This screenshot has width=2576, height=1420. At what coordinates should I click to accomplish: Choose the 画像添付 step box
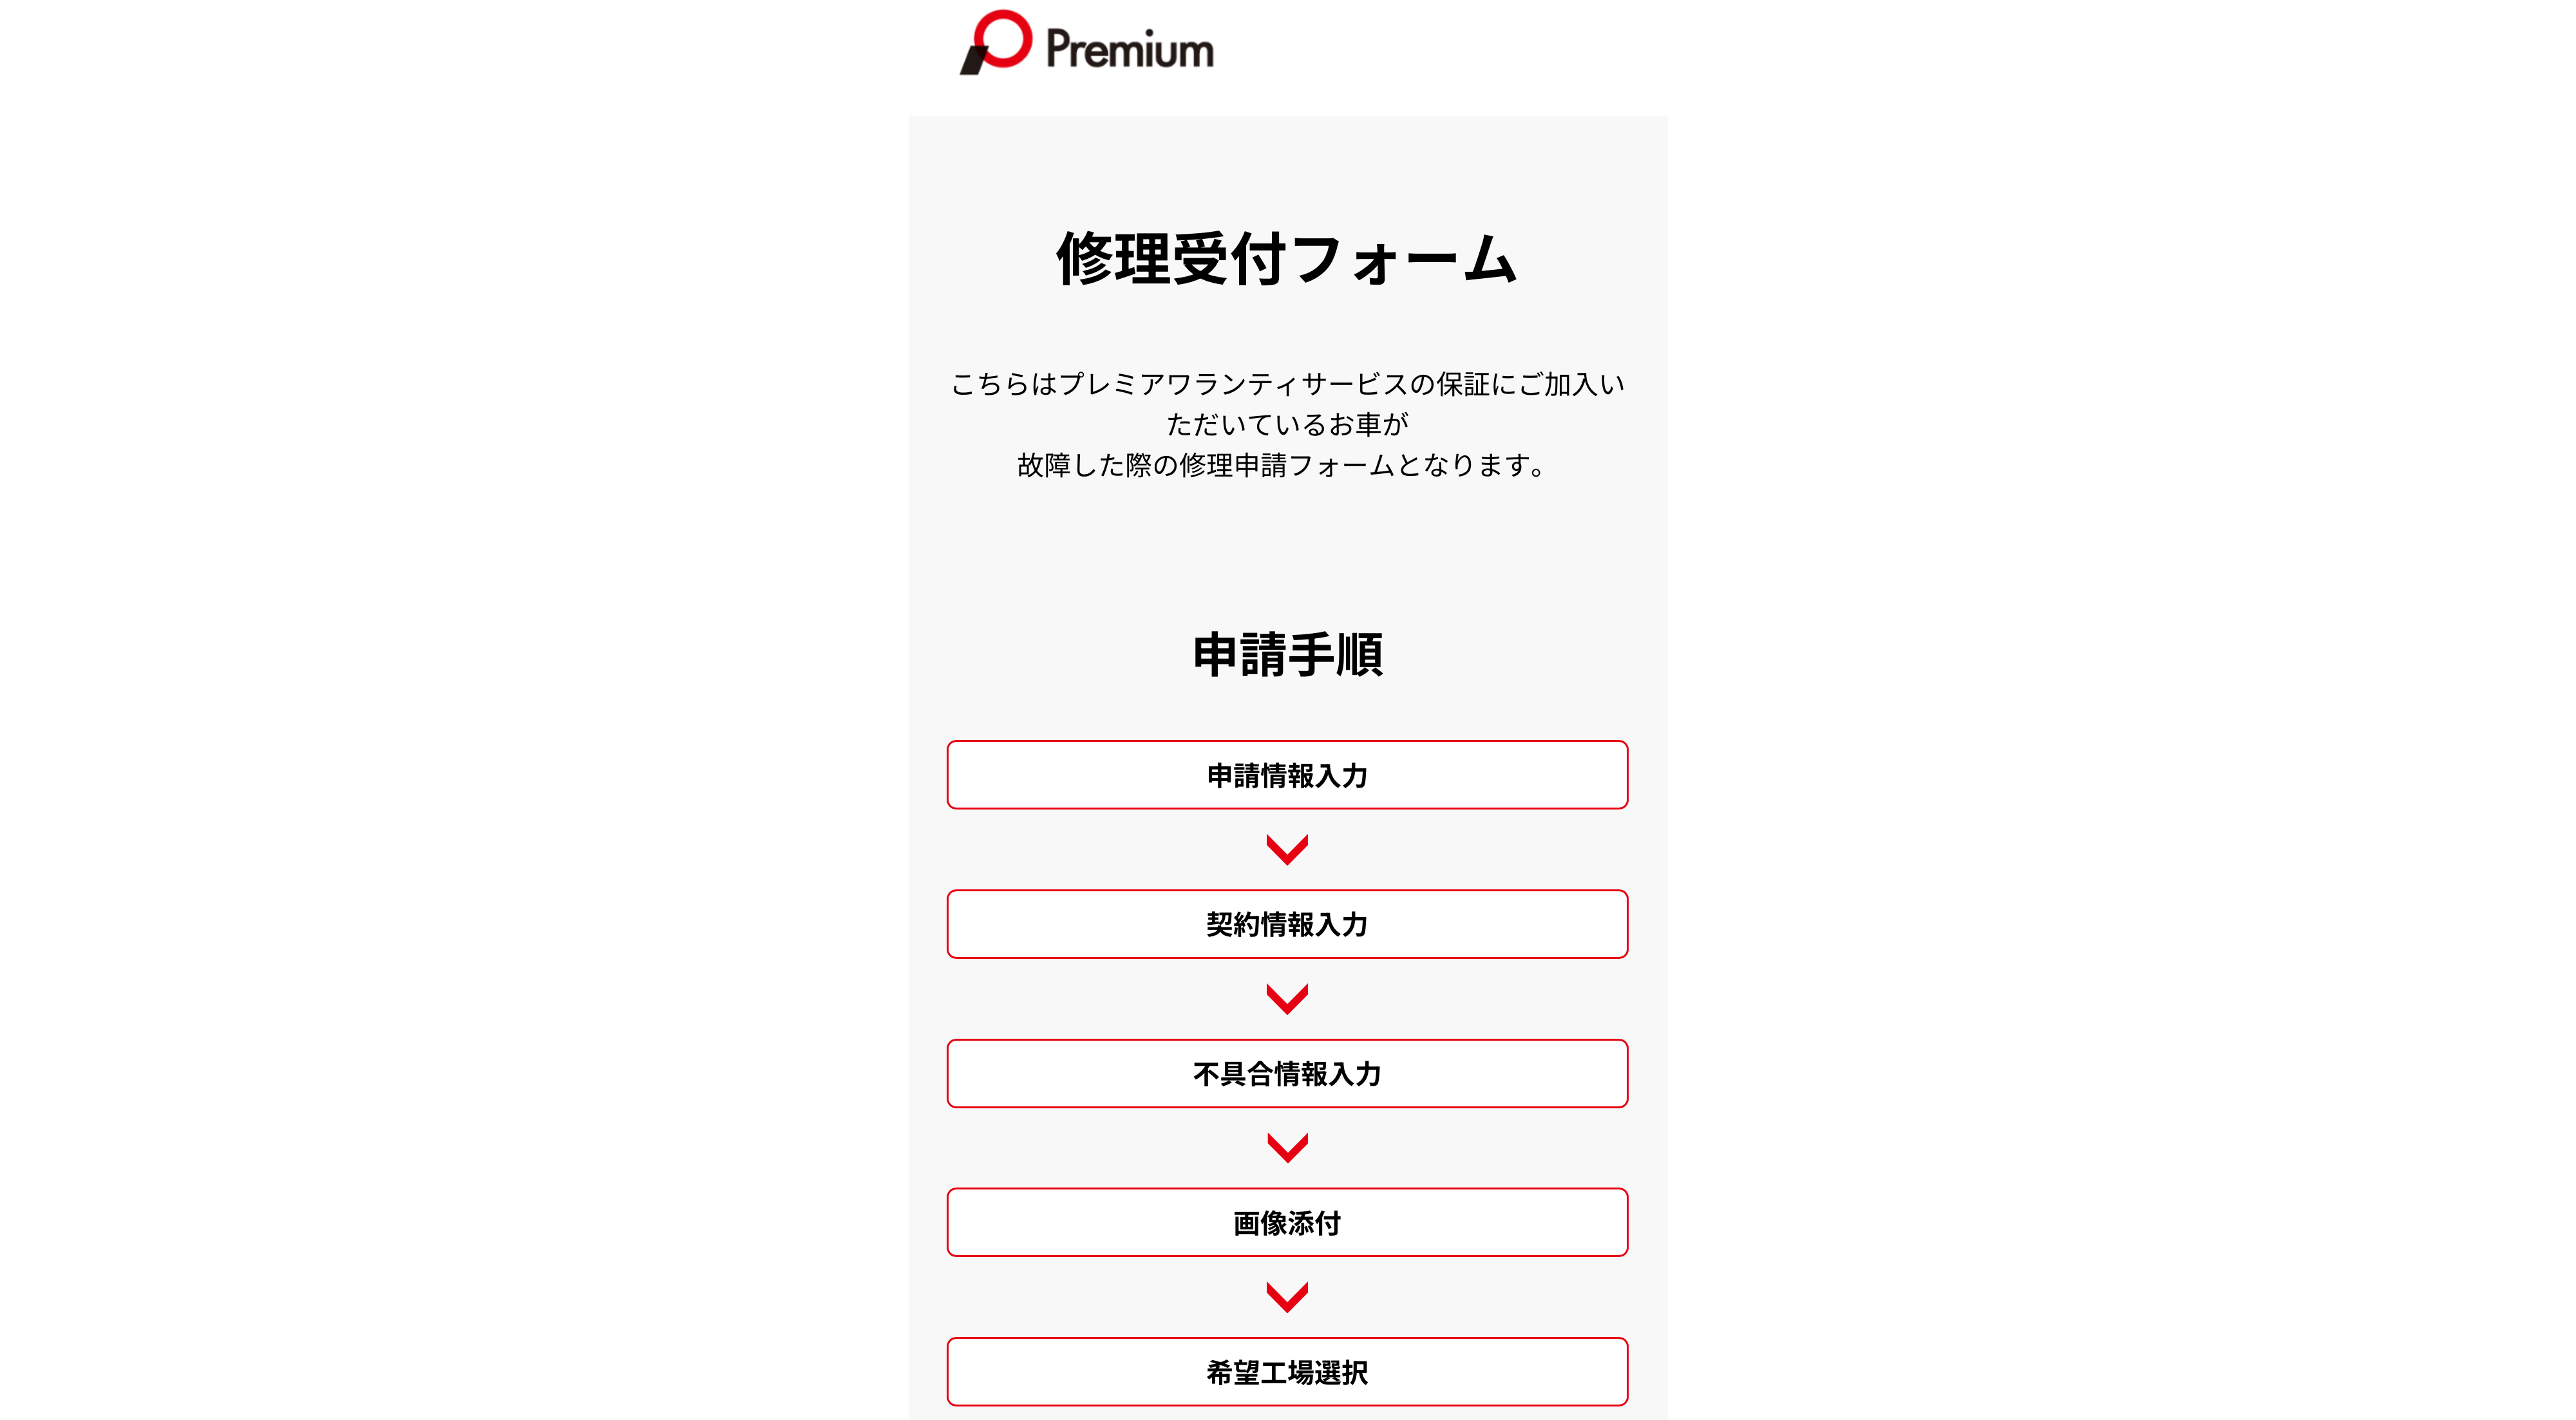(1287, 1222)
